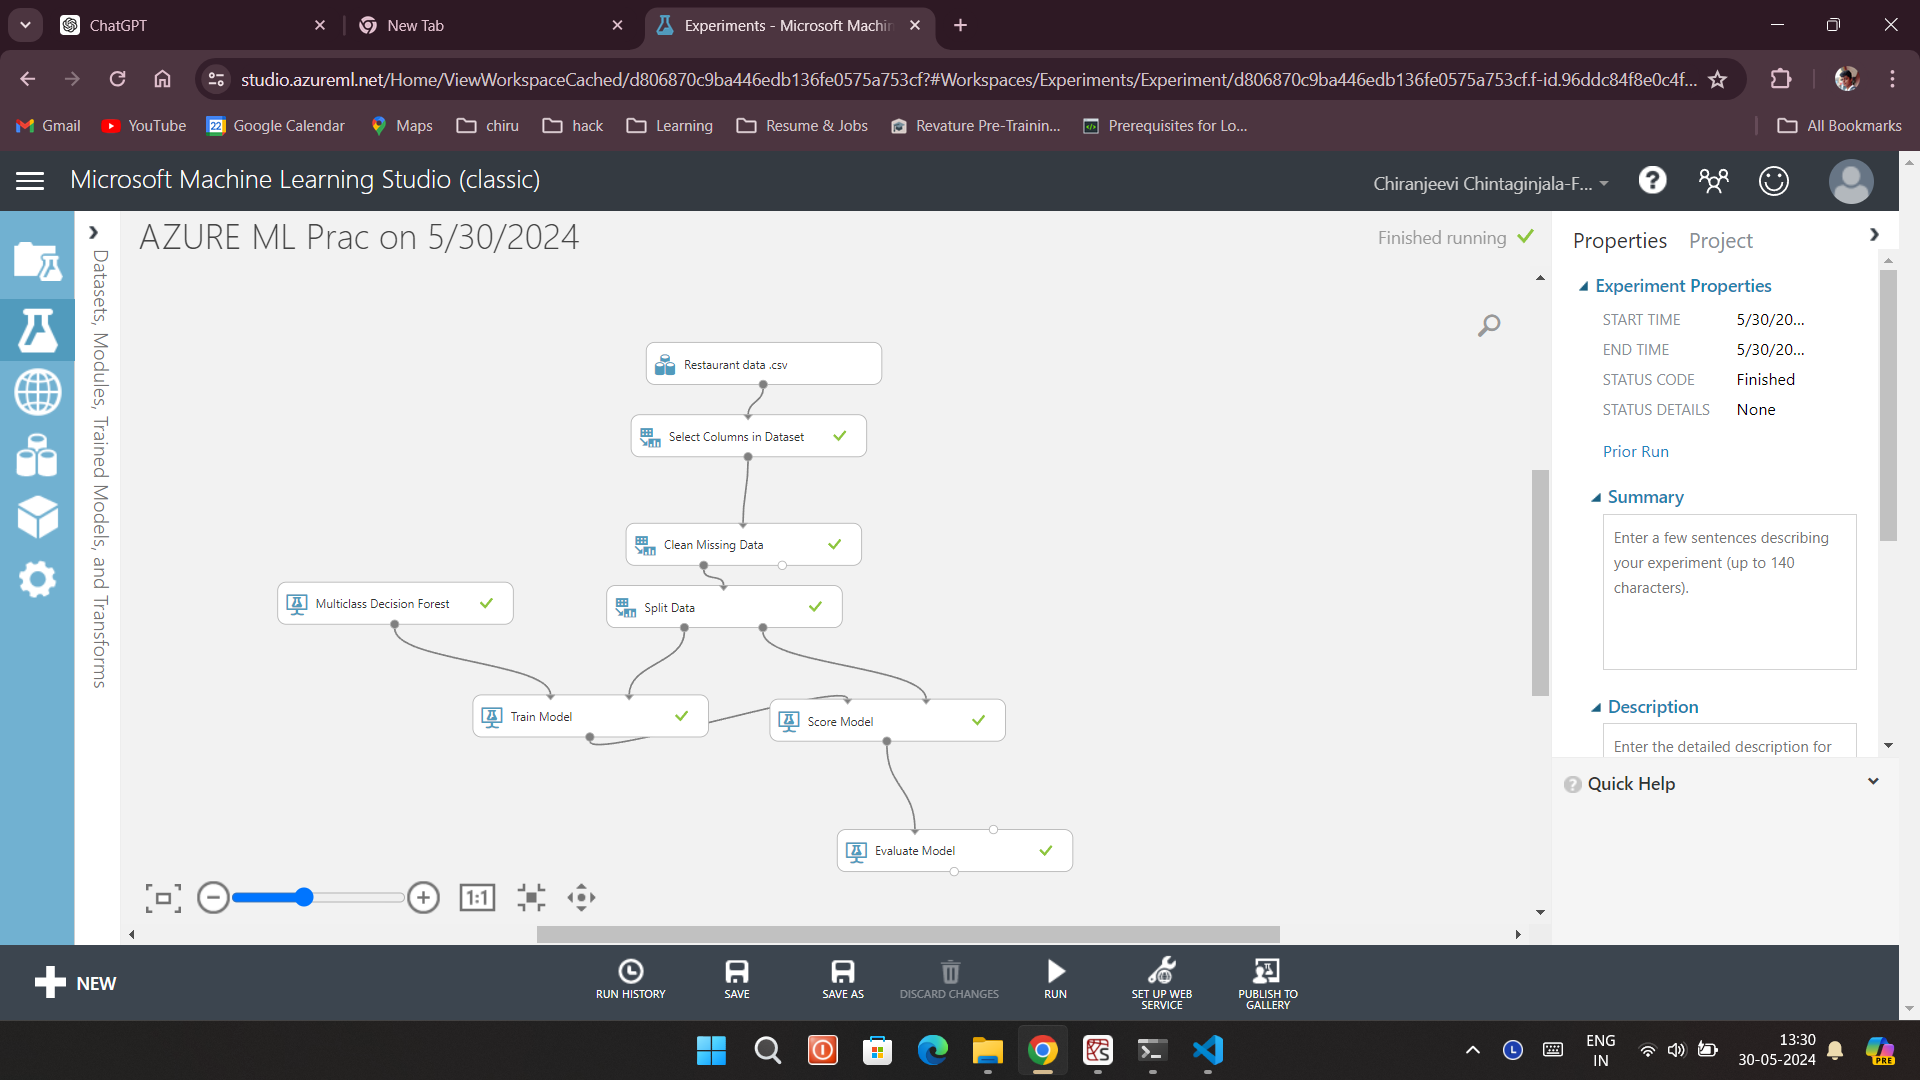Expand the Datasets, Modules palette panel
The height and width of the screenshot is (1080, 1920).
(x=93, y=233)
